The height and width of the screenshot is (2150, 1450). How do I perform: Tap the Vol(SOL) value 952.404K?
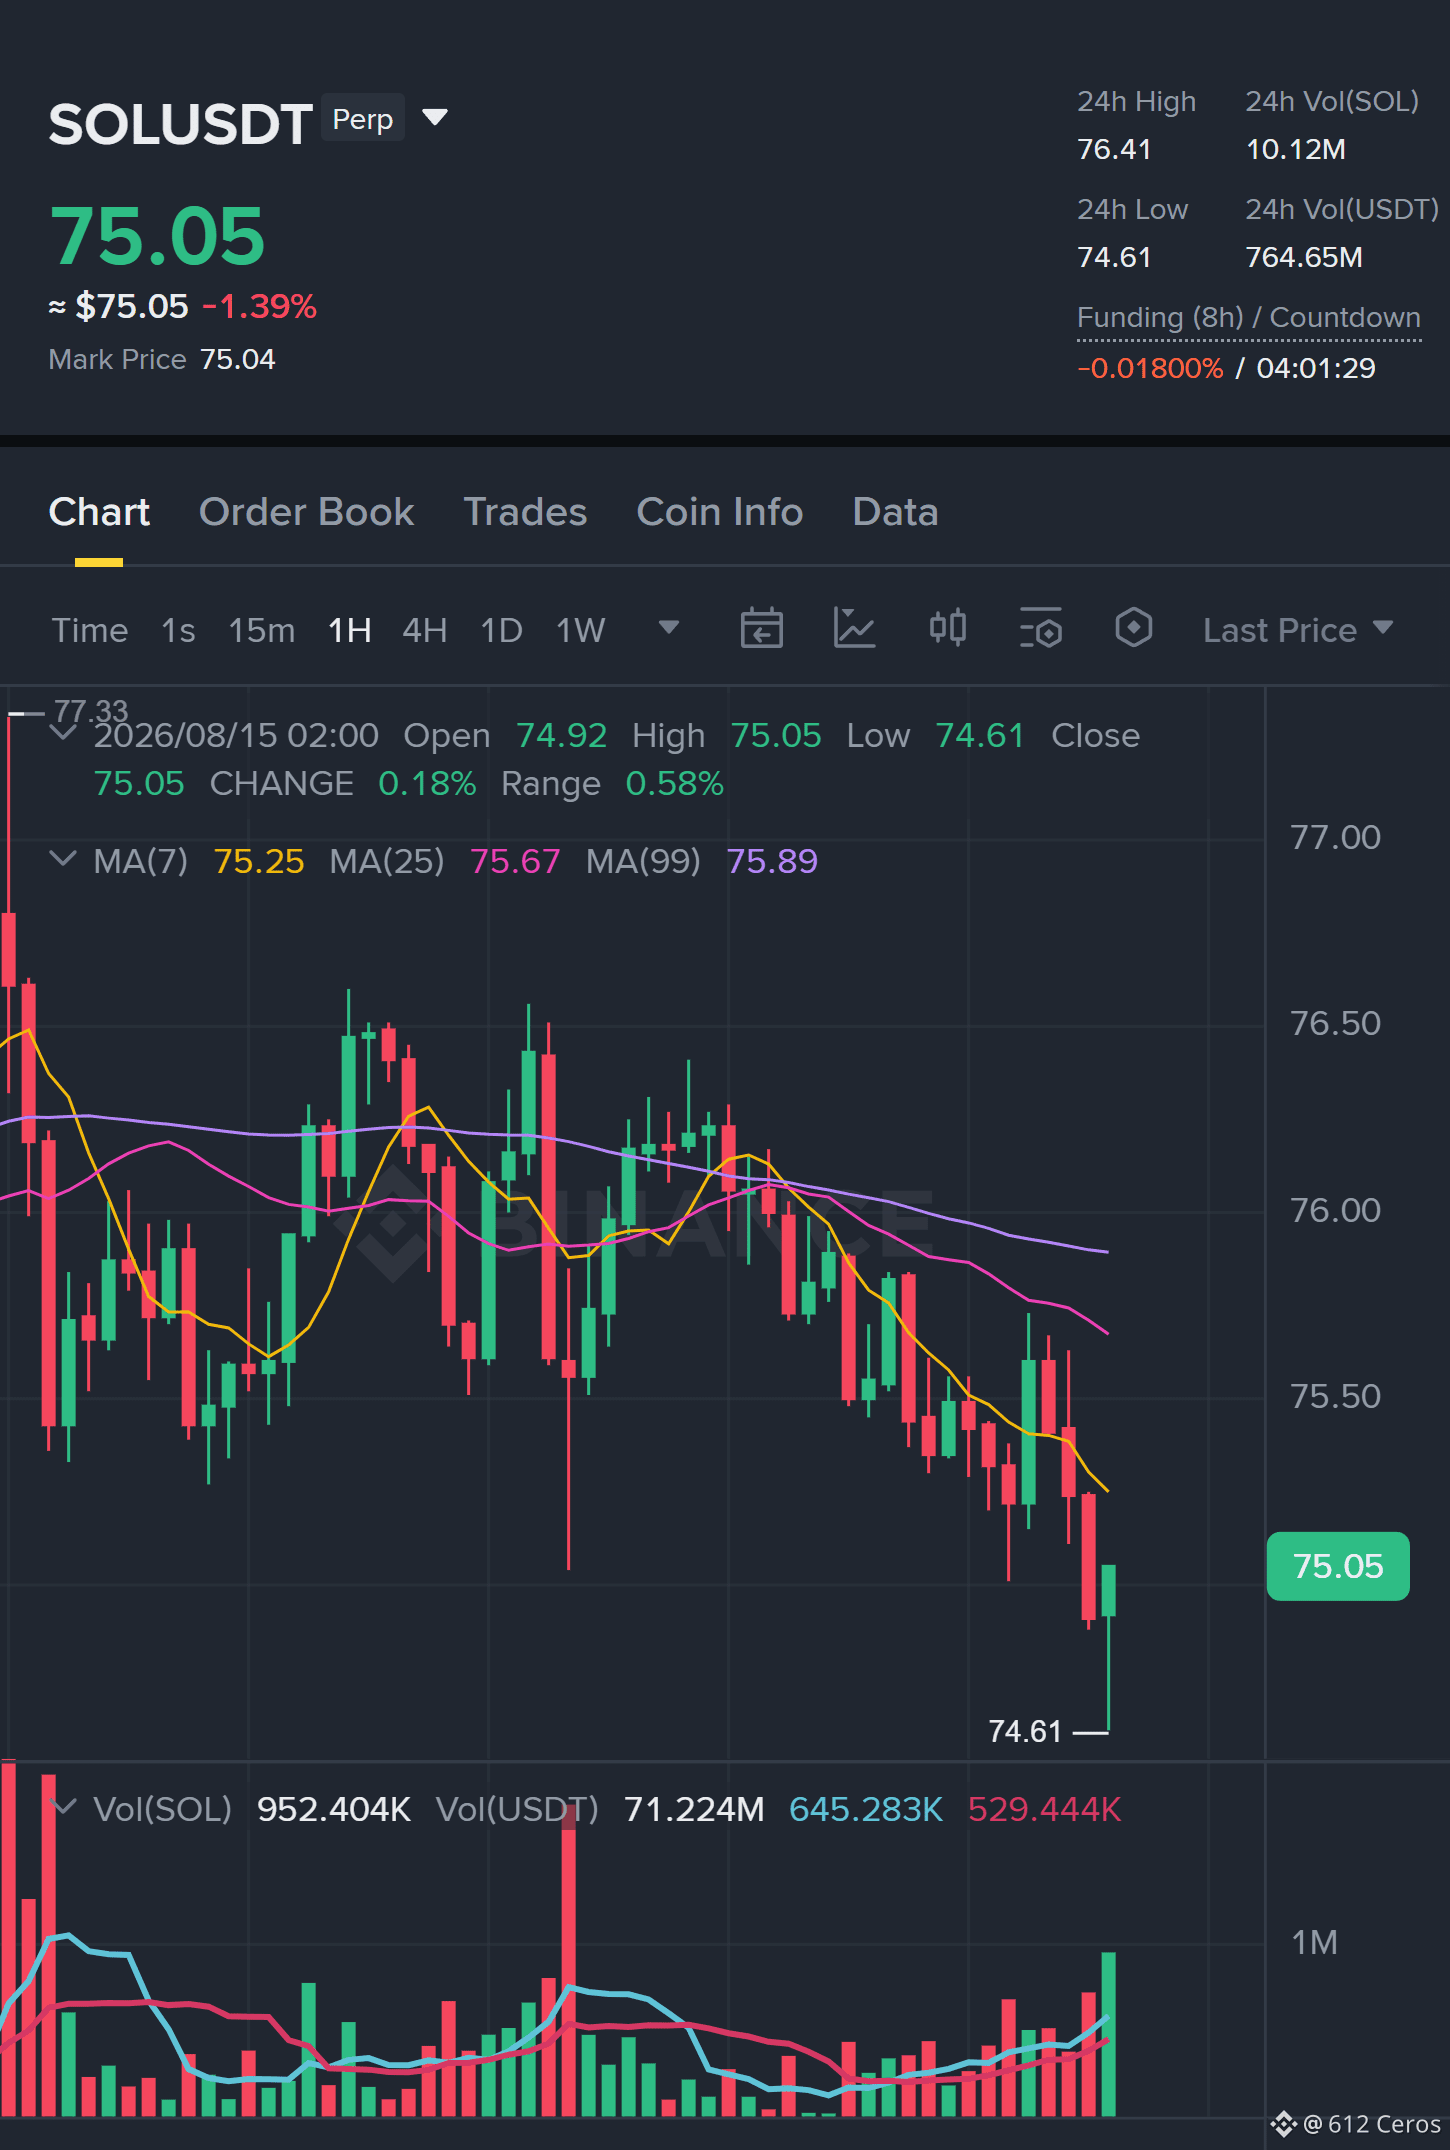(334, 1809)
